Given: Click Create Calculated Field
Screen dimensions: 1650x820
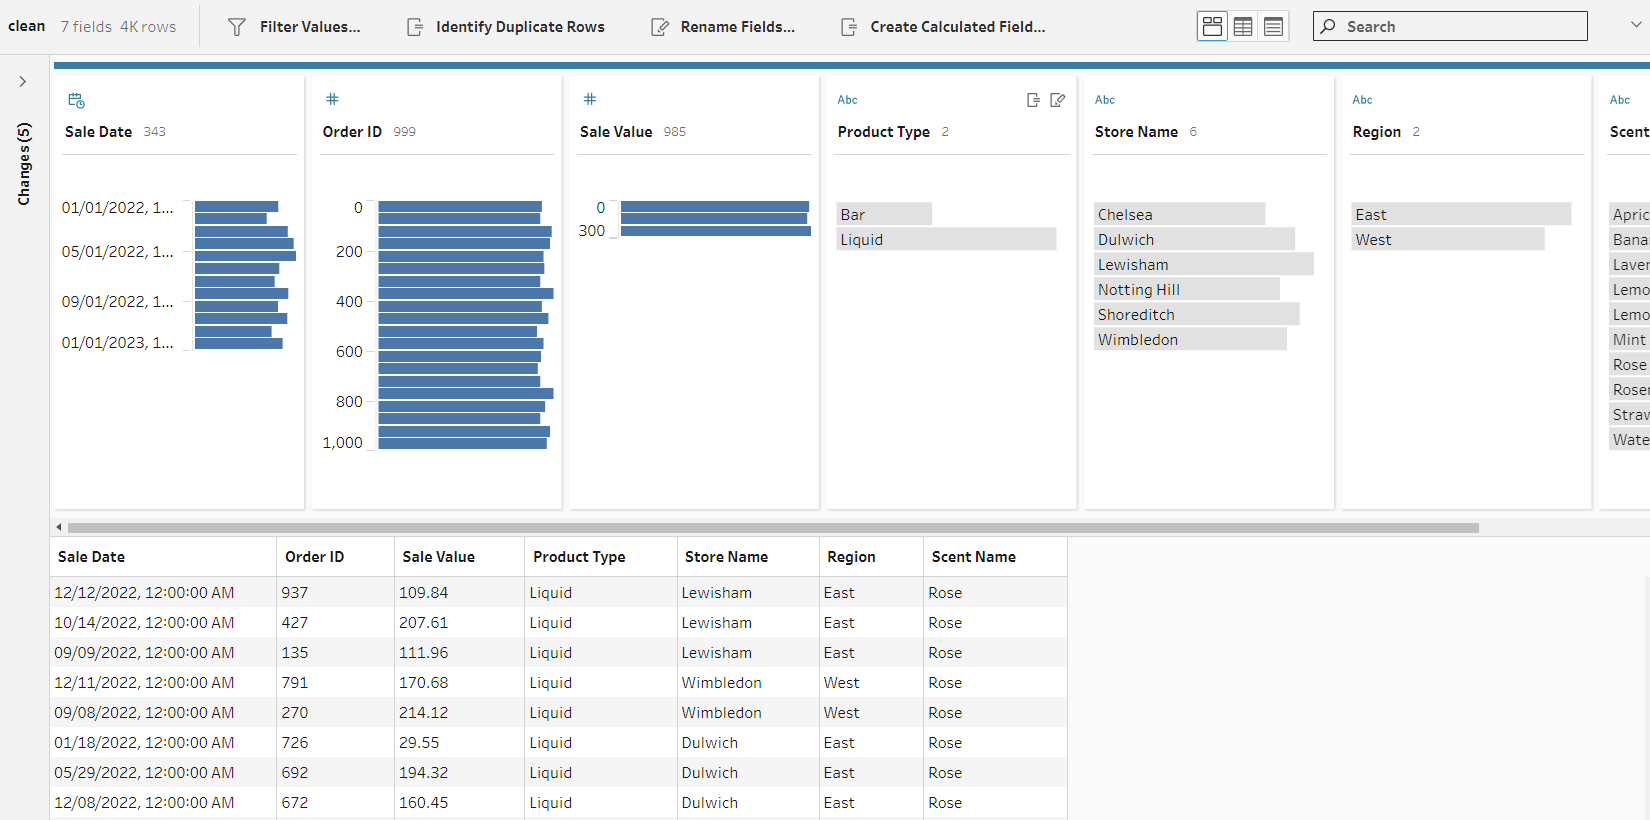Looking at the screenshot, I should [943, 27].
